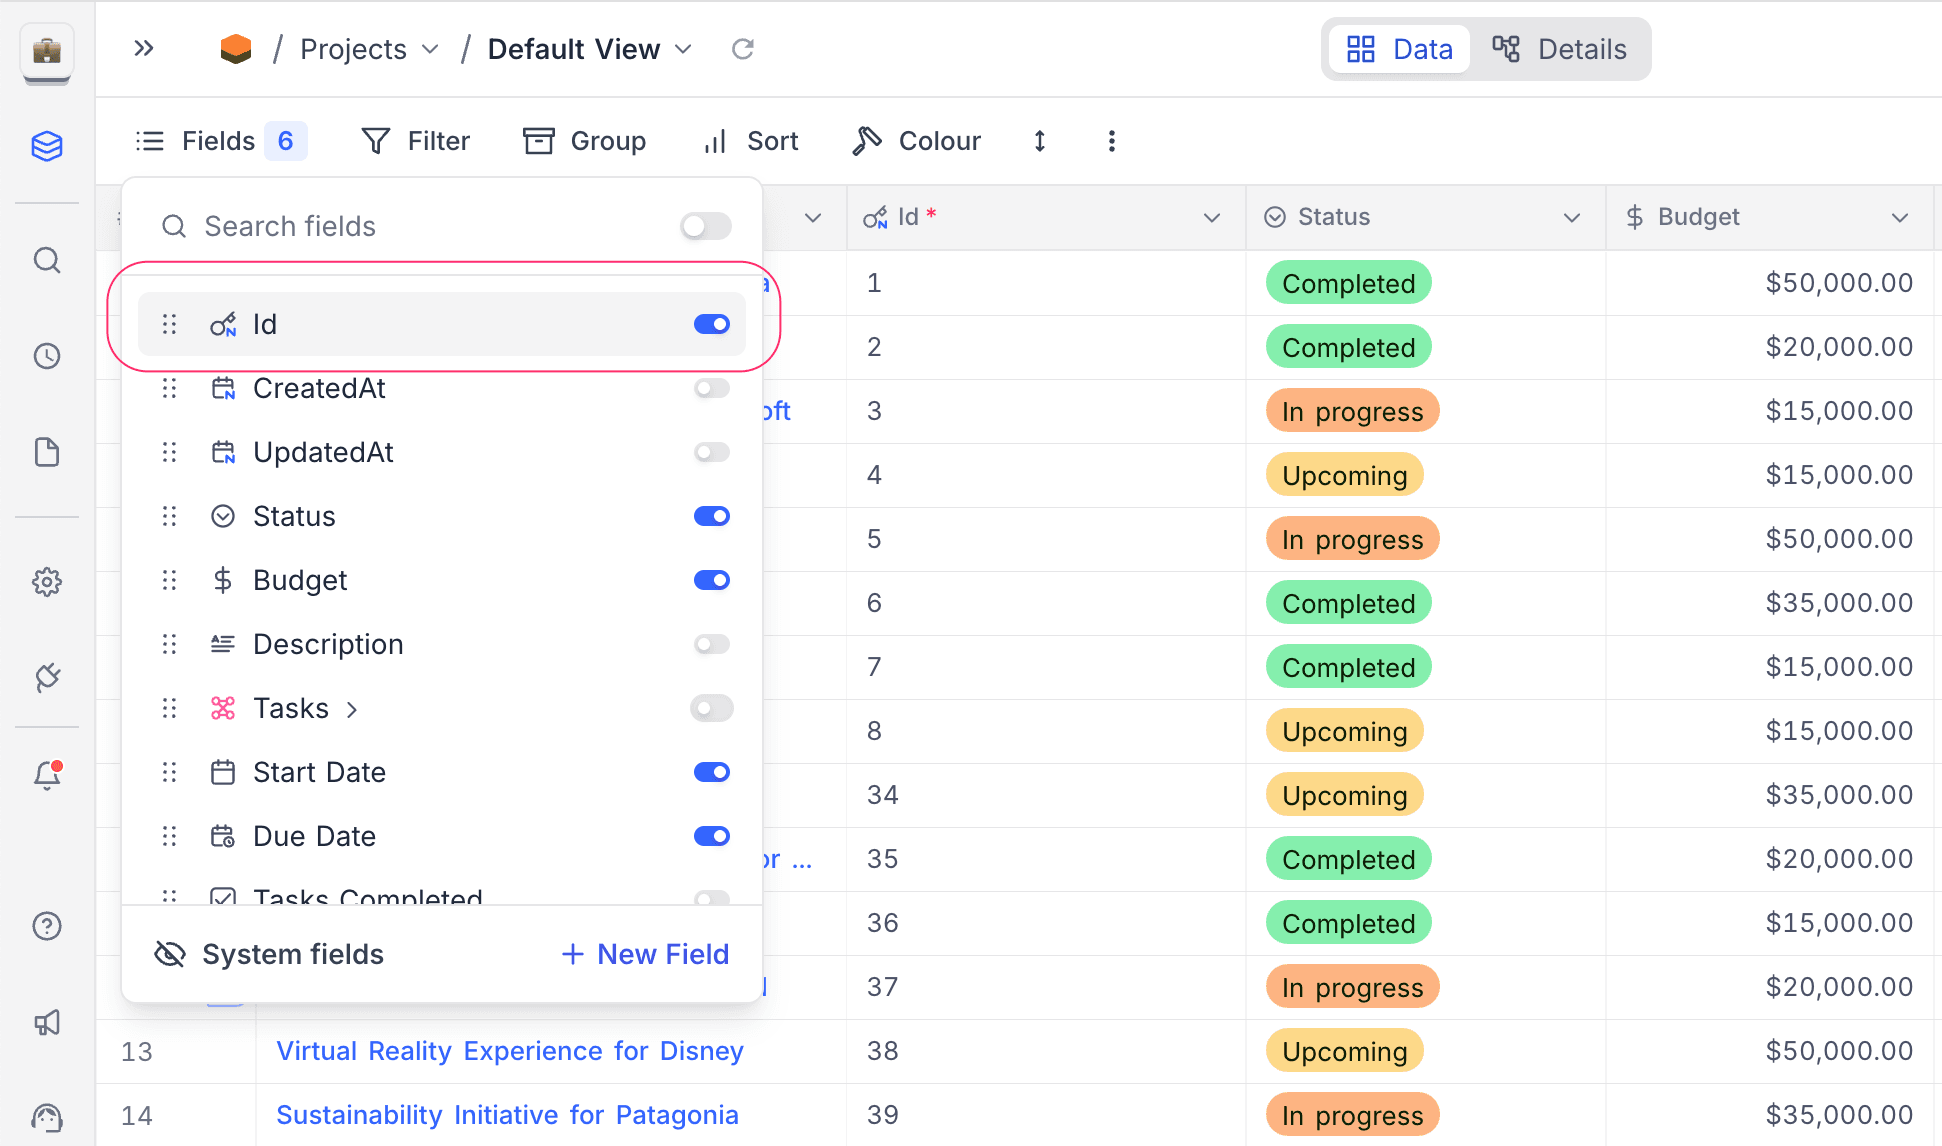Open the Filter menu
Image resolution: width=1942 pixels, height=1146 pixels.
click(415, 141)
